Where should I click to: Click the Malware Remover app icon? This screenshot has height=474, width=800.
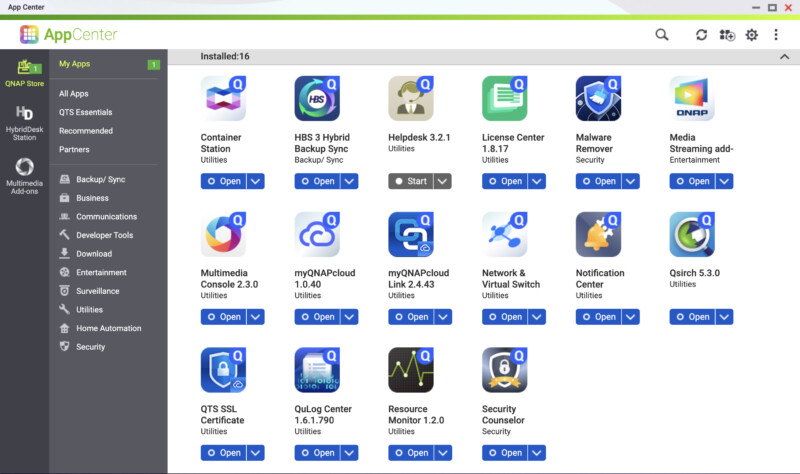coord(599,98)
